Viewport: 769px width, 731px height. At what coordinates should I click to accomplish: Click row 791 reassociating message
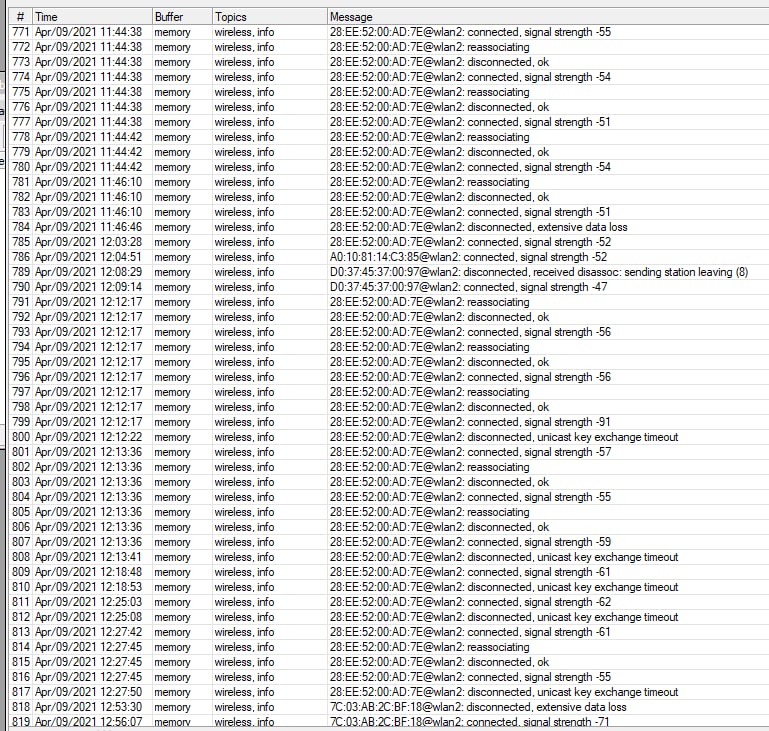point(430,302)
